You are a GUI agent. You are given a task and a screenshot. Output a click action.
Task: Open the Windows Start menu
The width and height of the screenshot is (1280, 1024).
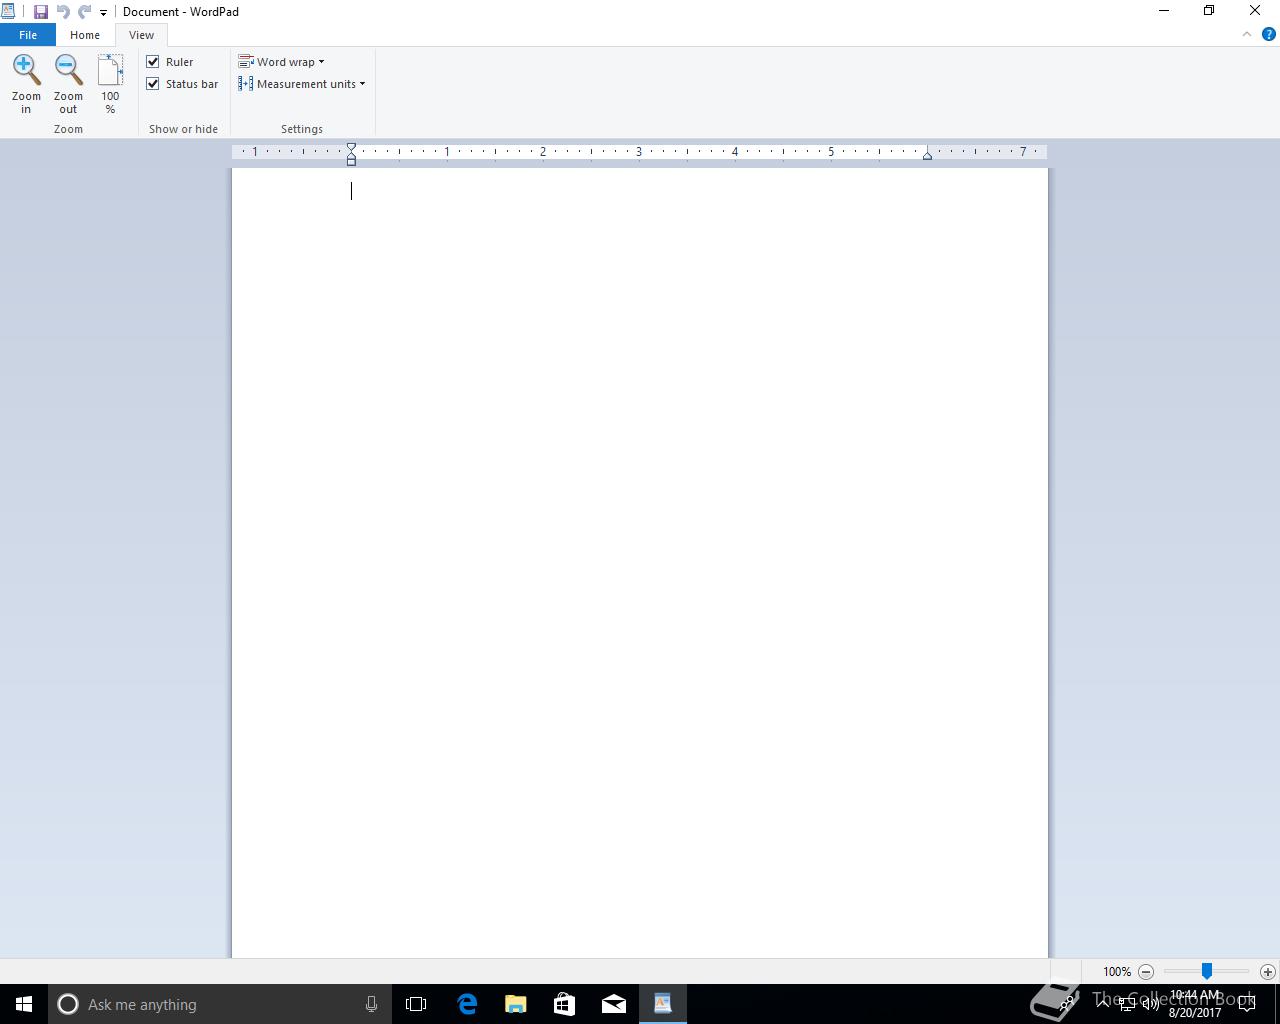tap(24, 1004)
